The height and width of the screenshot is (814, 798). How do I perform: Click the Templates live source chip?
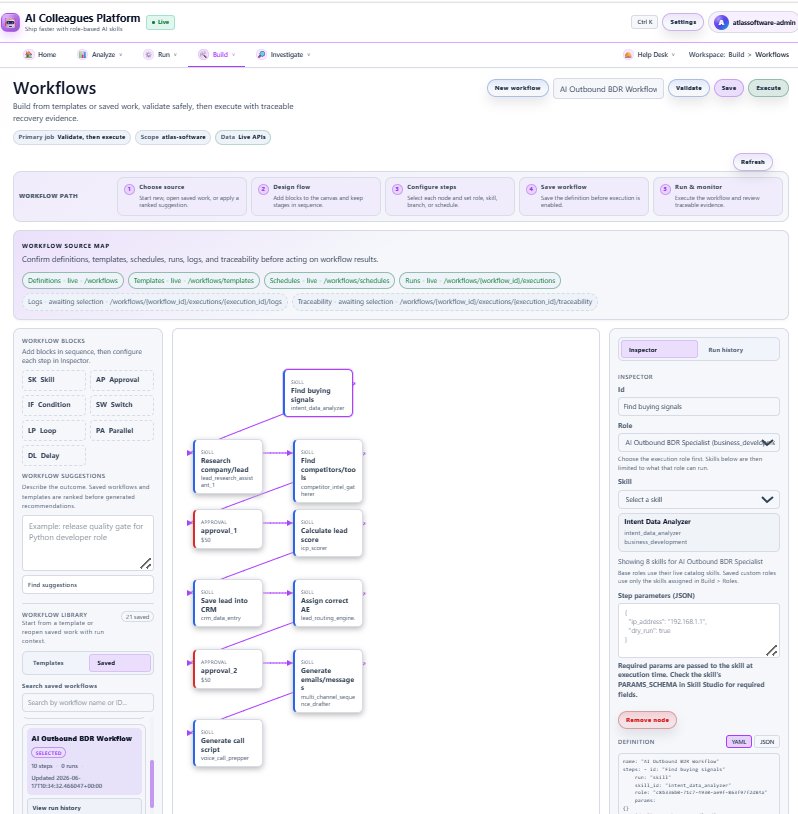(194, 281)
